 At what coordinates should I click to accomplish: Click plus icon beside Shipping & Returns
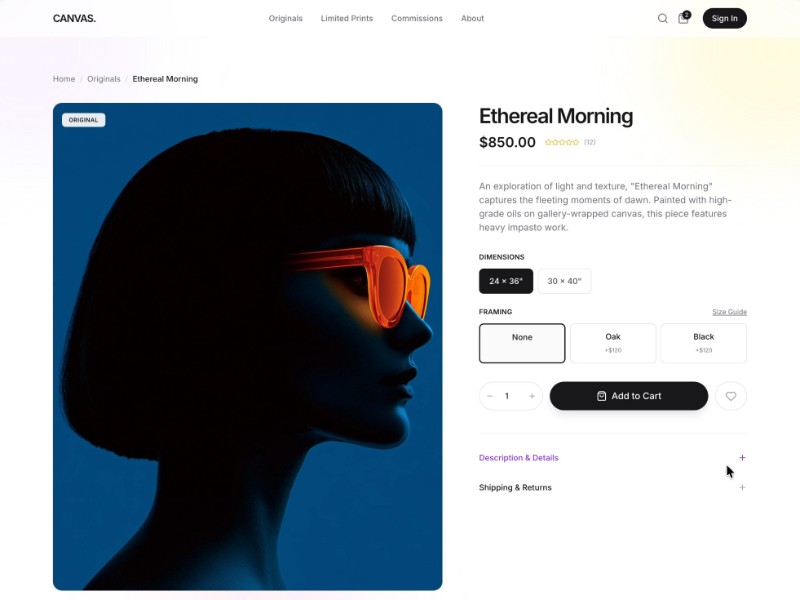point(742,487)
